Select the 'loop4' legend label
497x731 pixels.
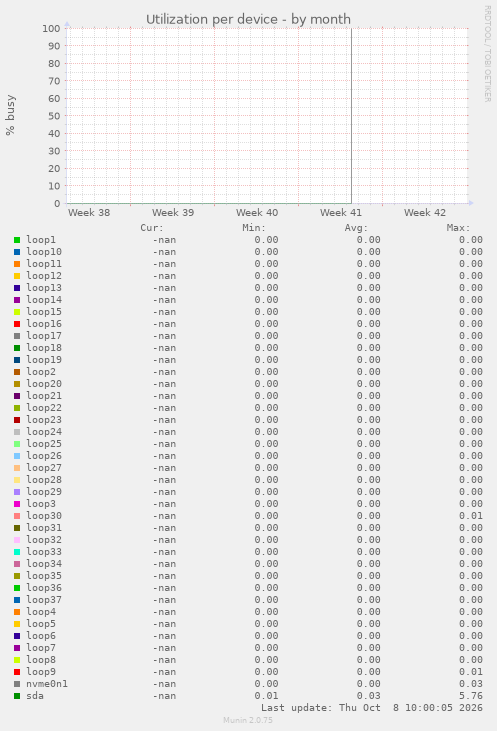[x=41, y=612]
